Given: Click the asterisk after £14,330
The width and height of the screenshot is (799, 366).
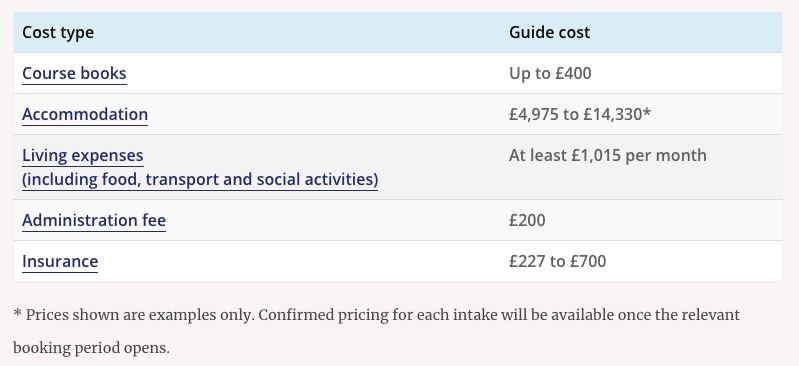Looking at the screenshot, I should [x=647, y=112].
